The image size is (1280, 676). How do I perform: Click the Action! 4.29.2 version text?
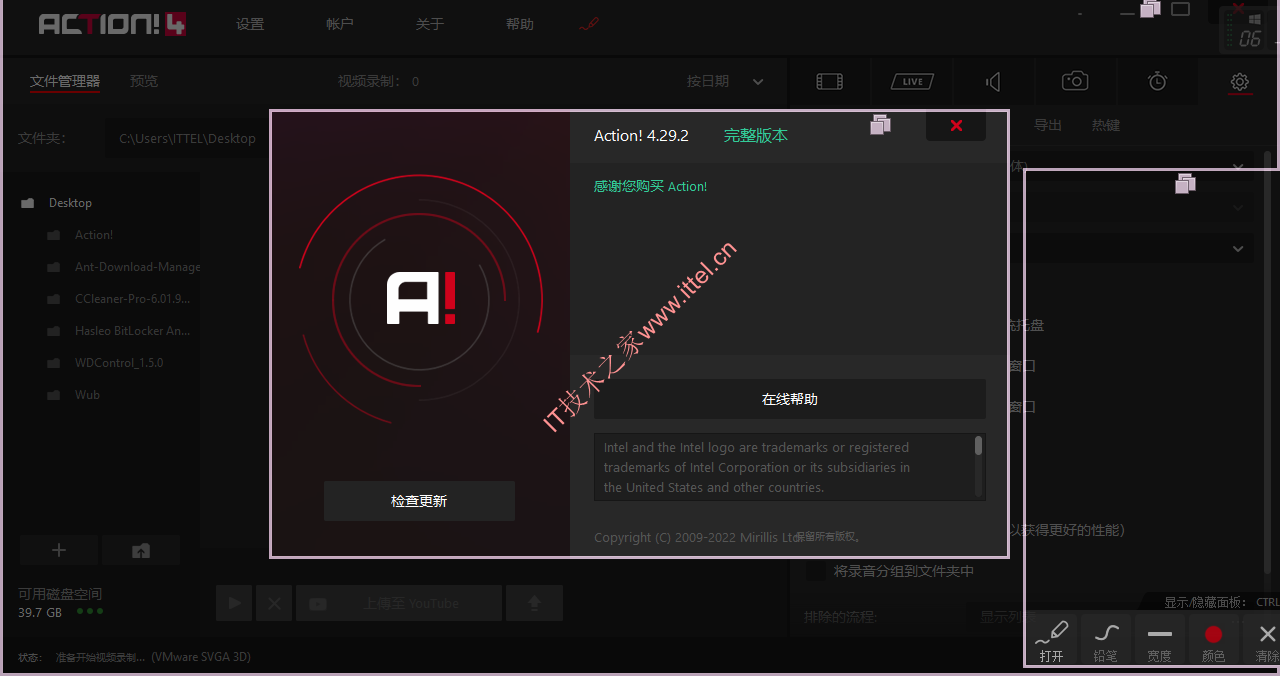point(641,135)
